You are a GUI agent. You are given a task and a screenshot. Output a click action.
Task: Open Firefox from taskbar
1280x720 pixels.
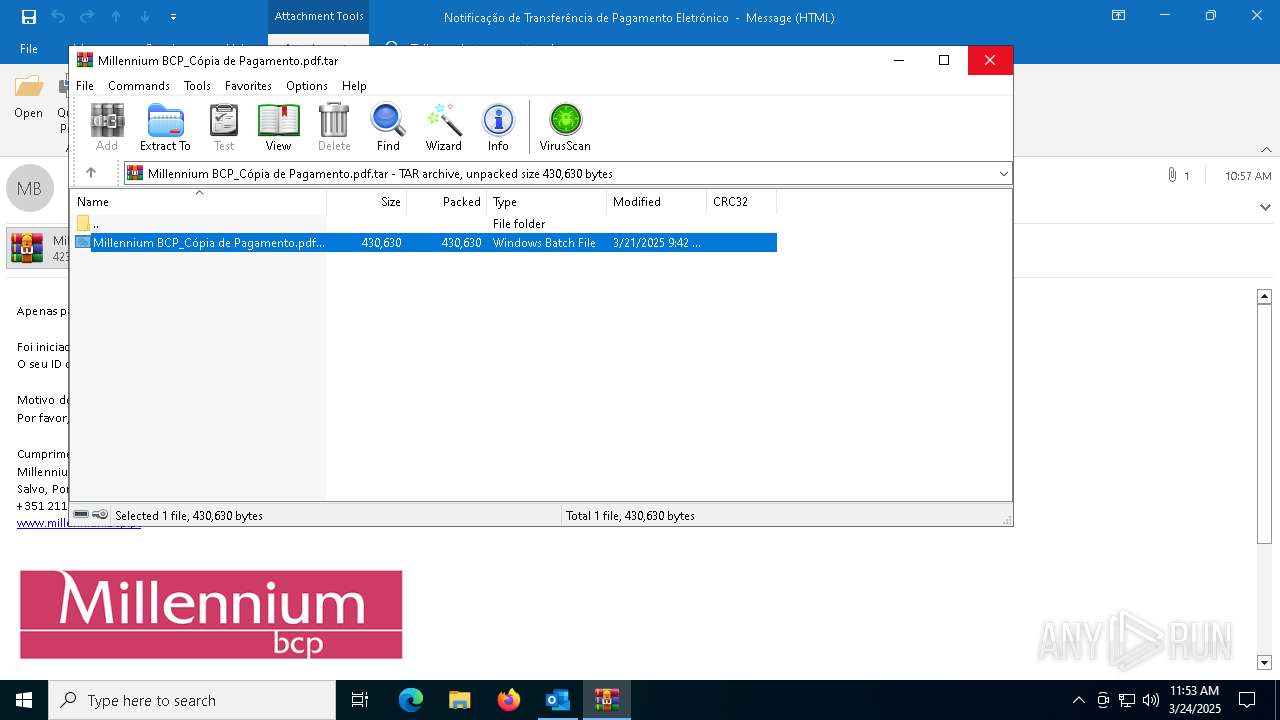(x=509, y=700)
